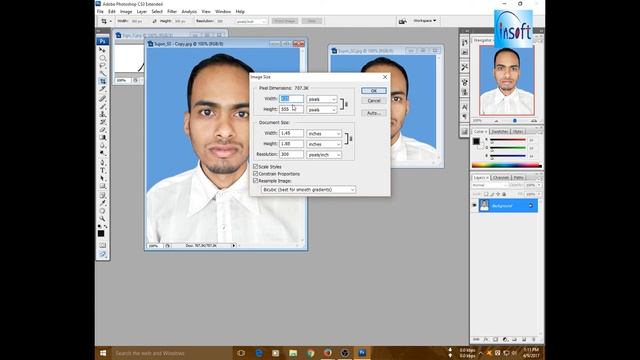640x360 pixels.
Task: Open Workspace dropdown in options bar
Action: [x=424, y=20]
